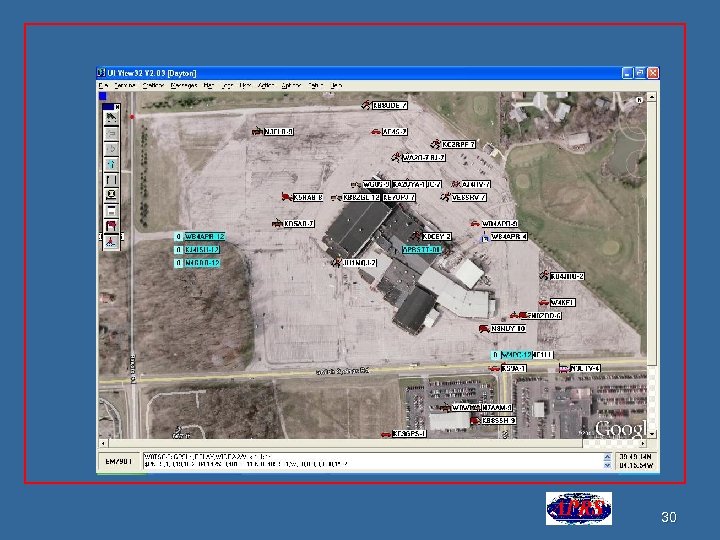Click the cyan up-arrow toolbar icon
The width and height of the screenshot is (720, 540).
[x=111, y=164]
